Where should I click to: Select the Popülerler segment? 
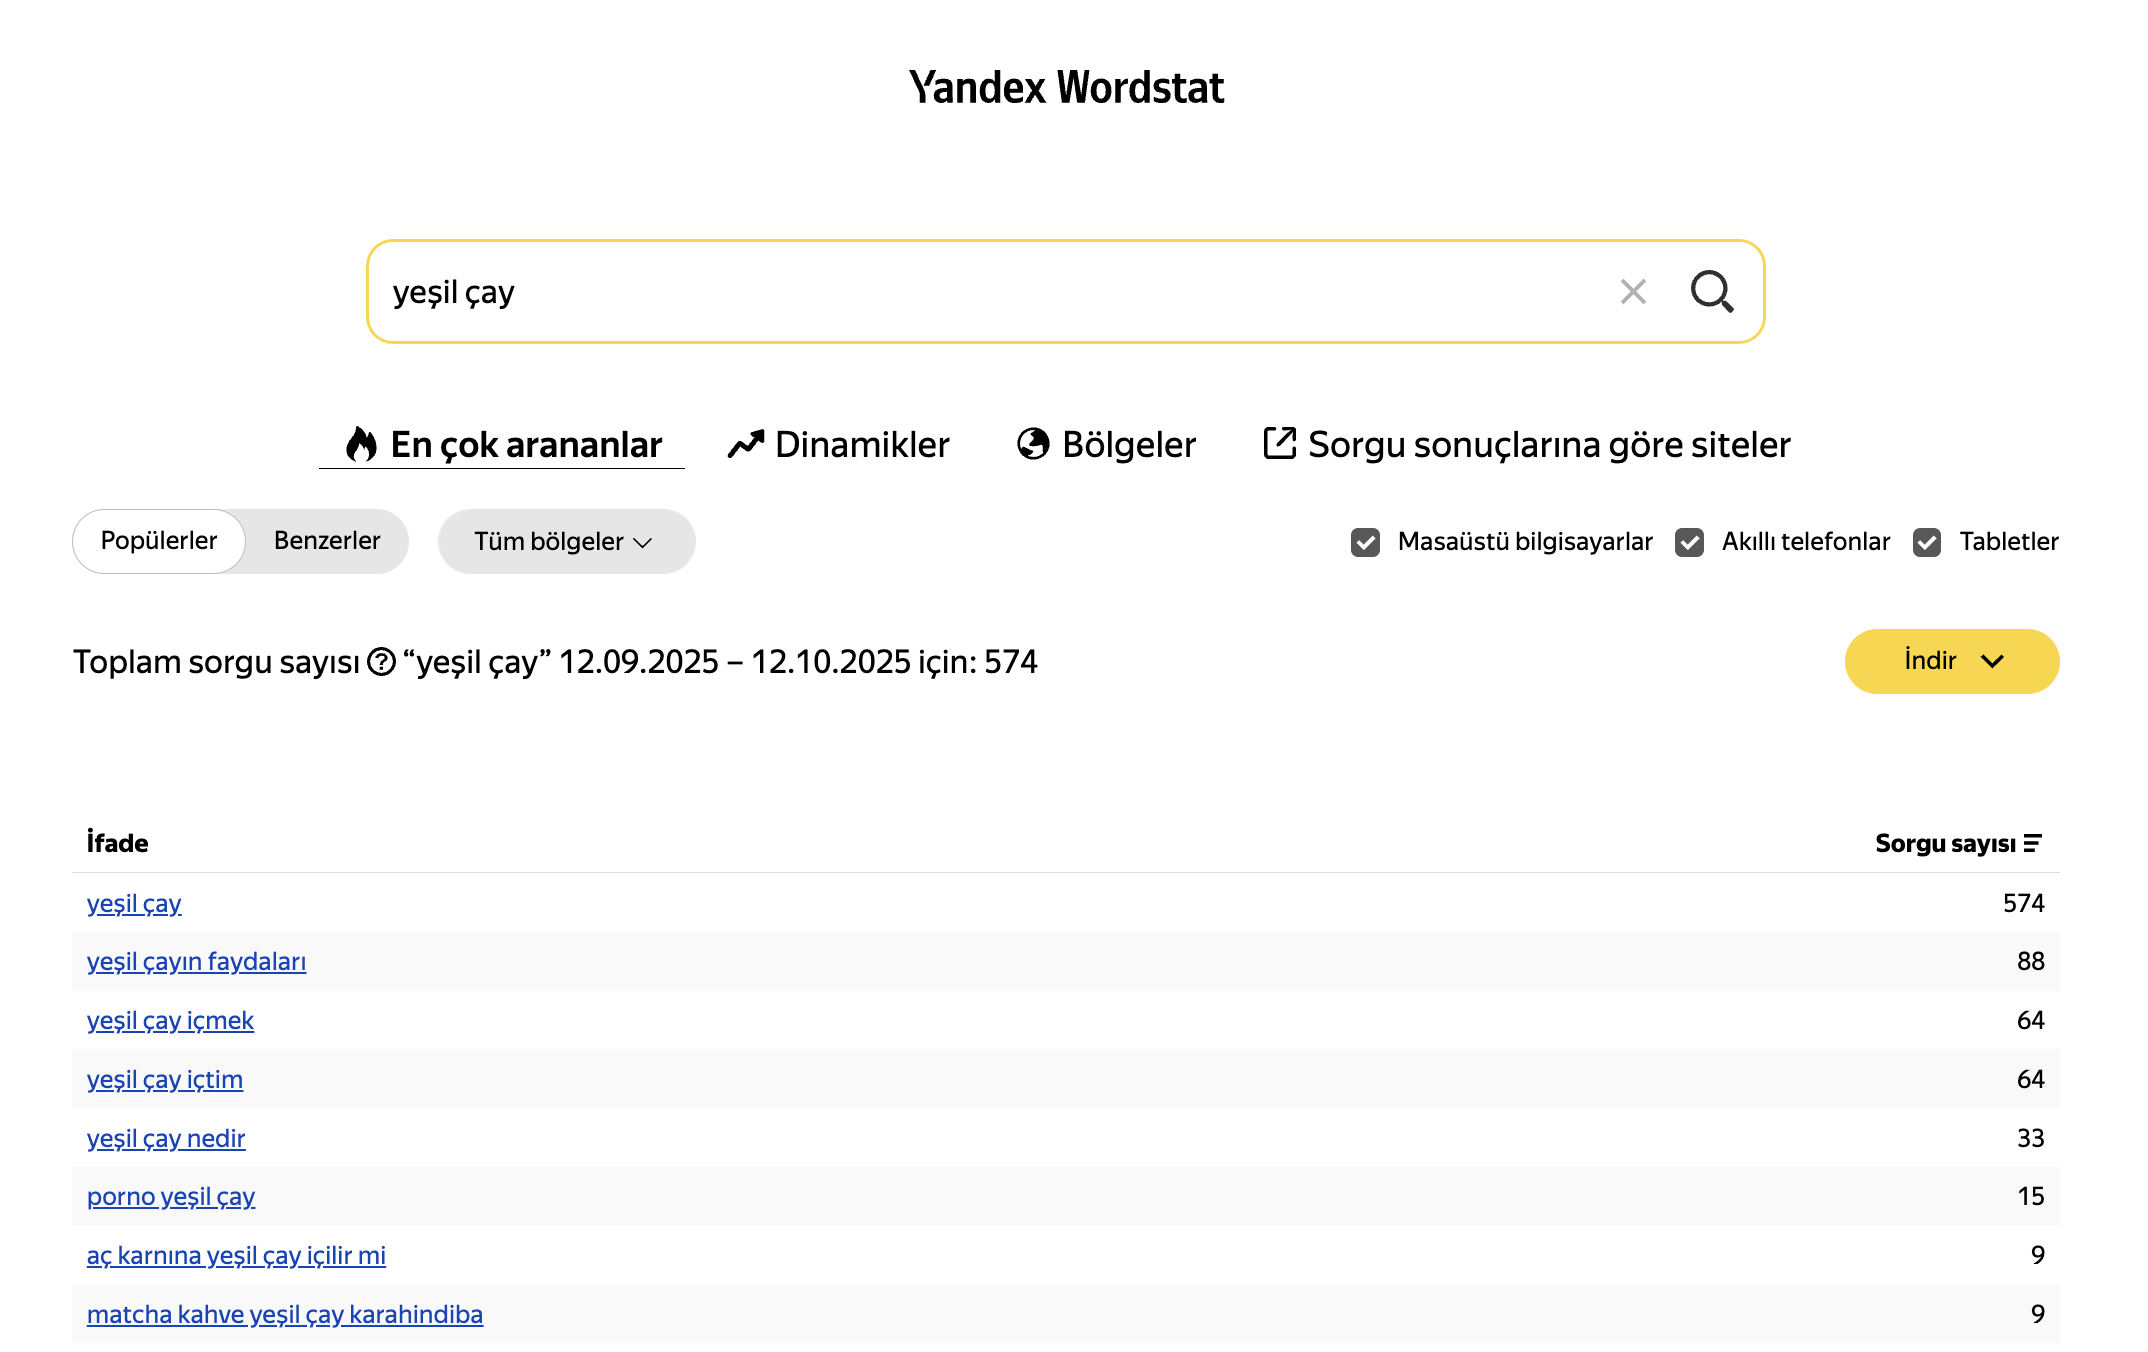point(159,541)
